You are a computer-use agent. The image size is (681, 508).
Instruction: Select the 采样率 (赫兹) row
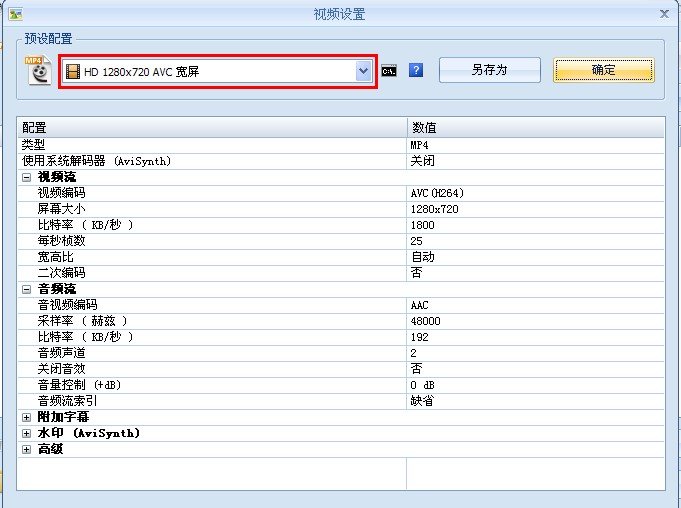341,321
